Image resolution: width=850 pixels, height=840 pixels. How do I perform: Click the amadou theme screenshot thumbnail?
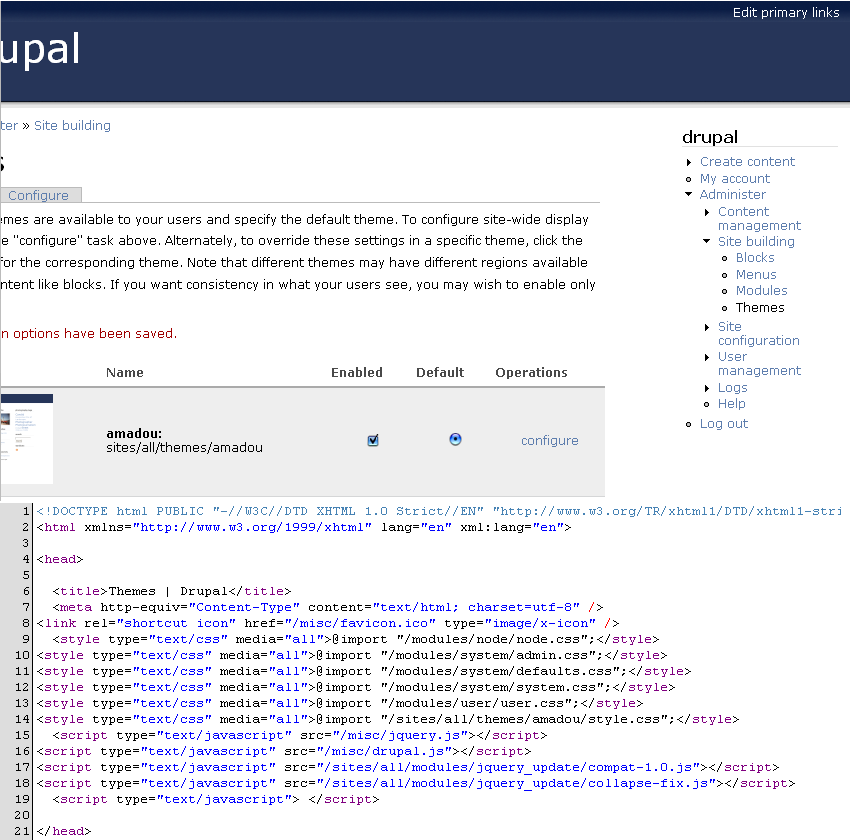point(27,438)
